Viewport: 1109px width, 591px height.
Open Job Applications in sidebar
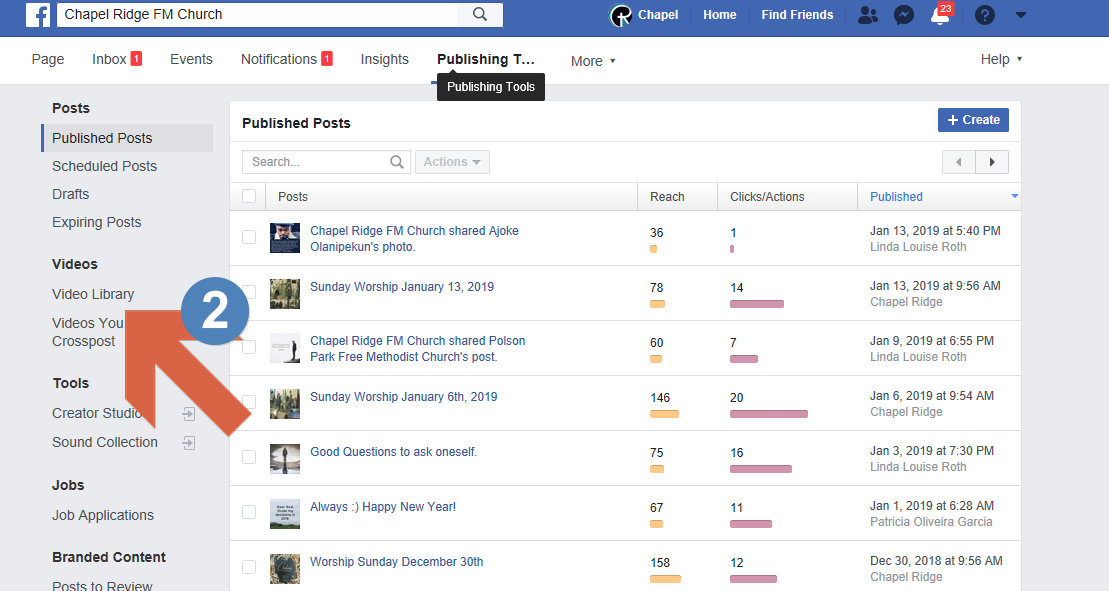point(103,515)
